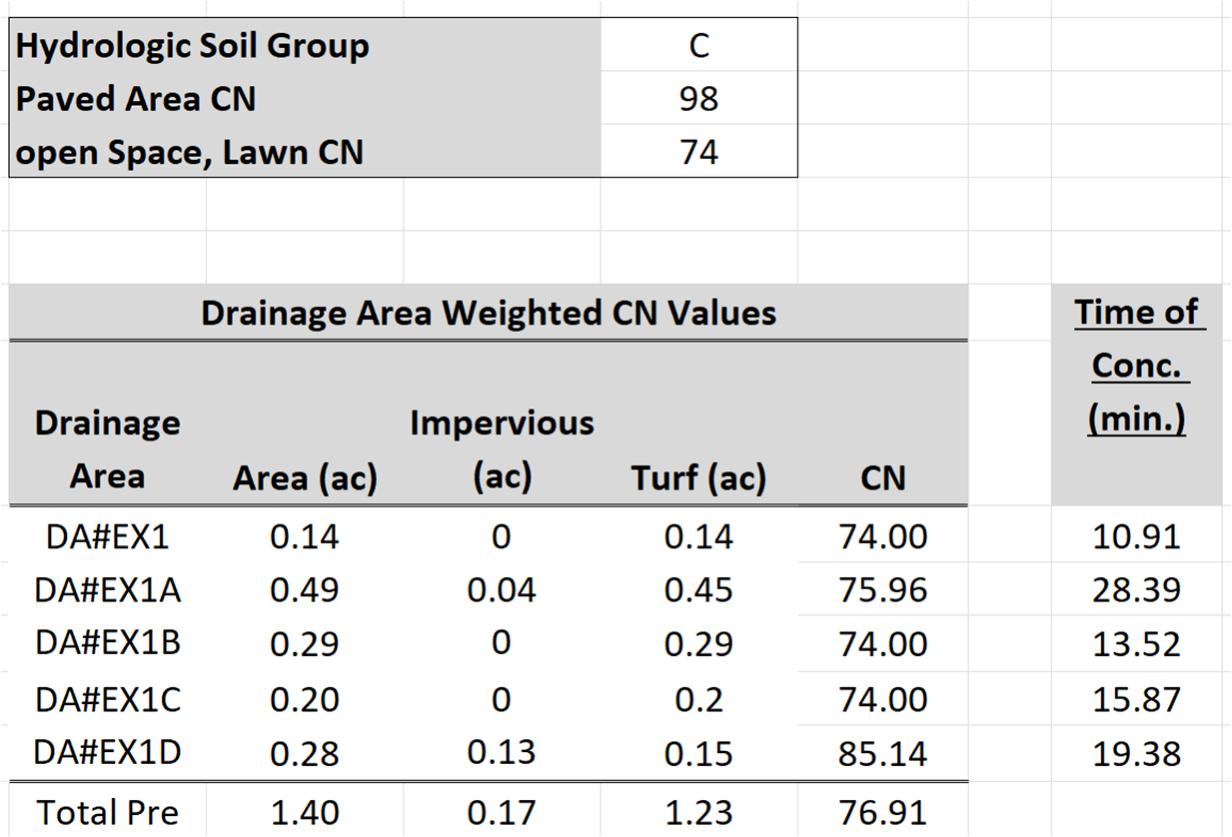1232x837 pixels.
Task: Click the DA#EX1D CN value 85.14
Action: point(883,753)
